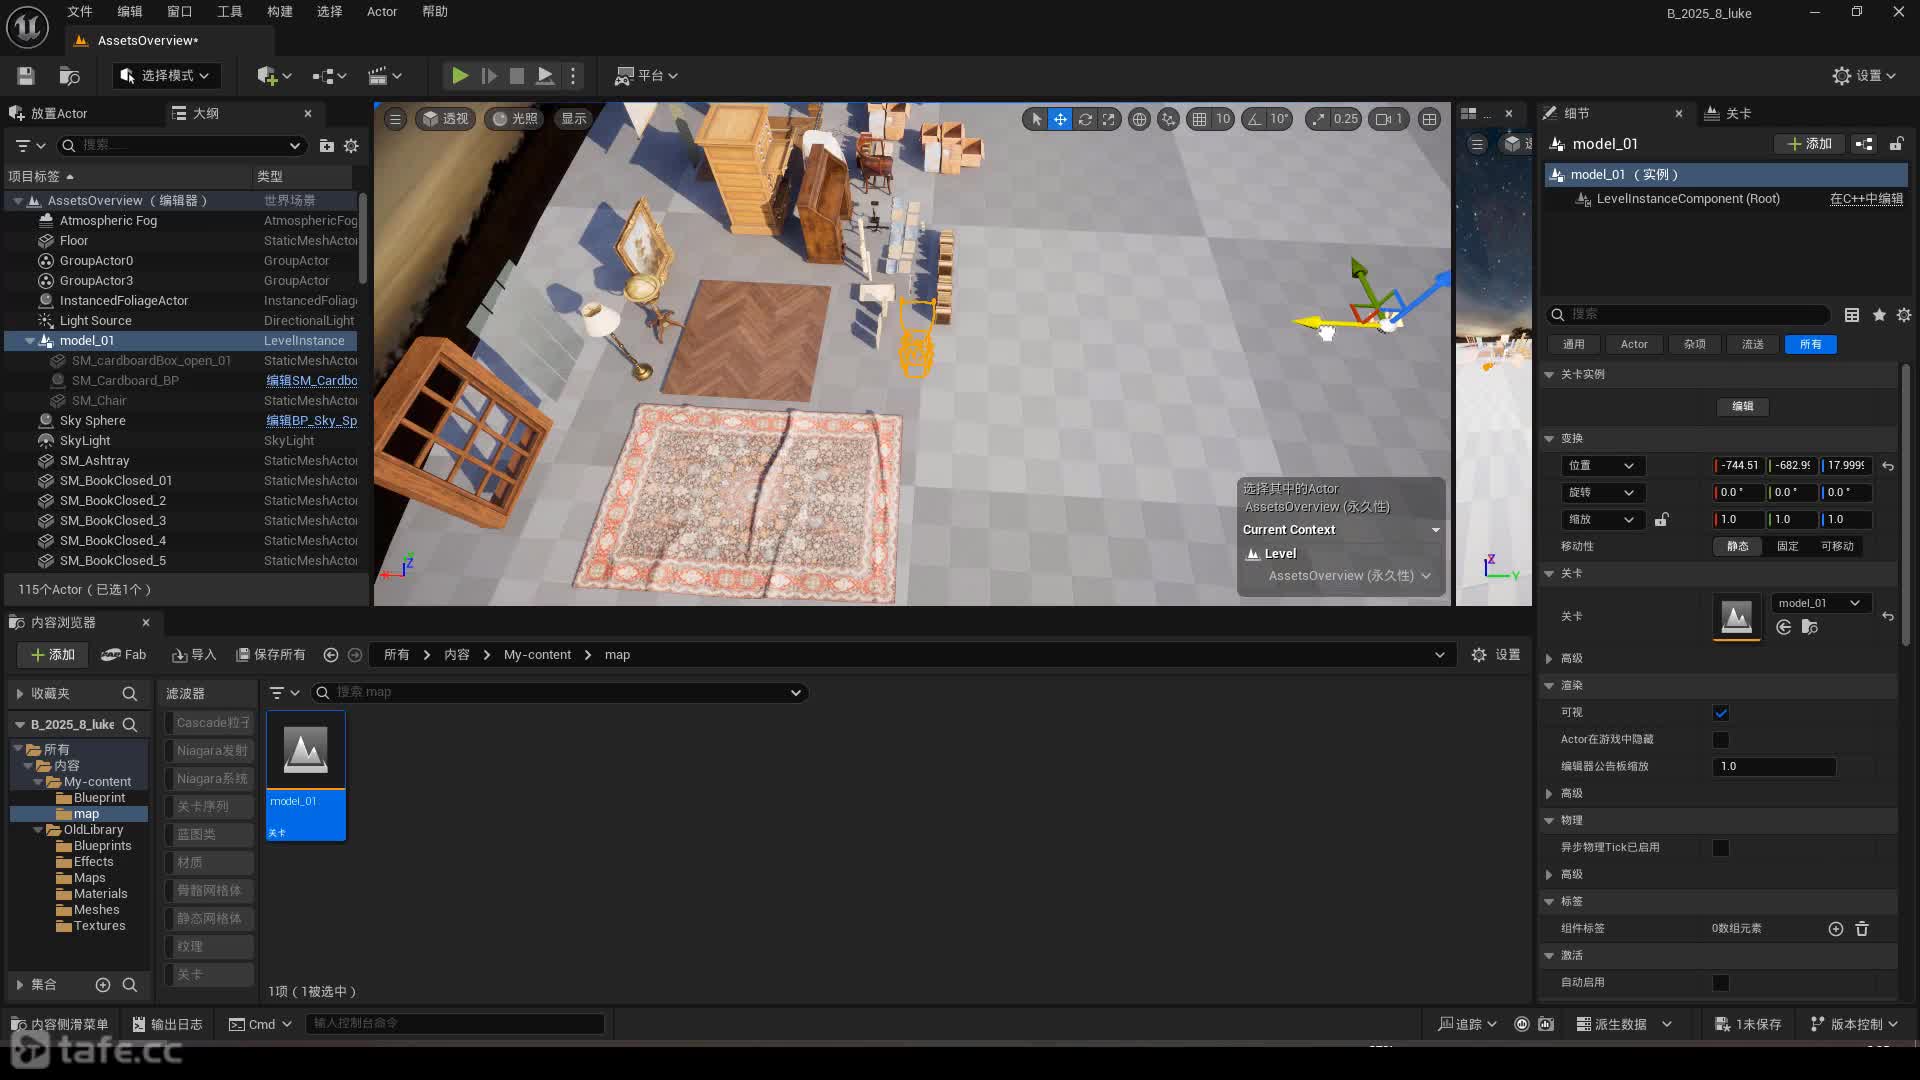Select the model_01 level thumbnail in content browser
Screen dimensions: 1920x1080
306,776
